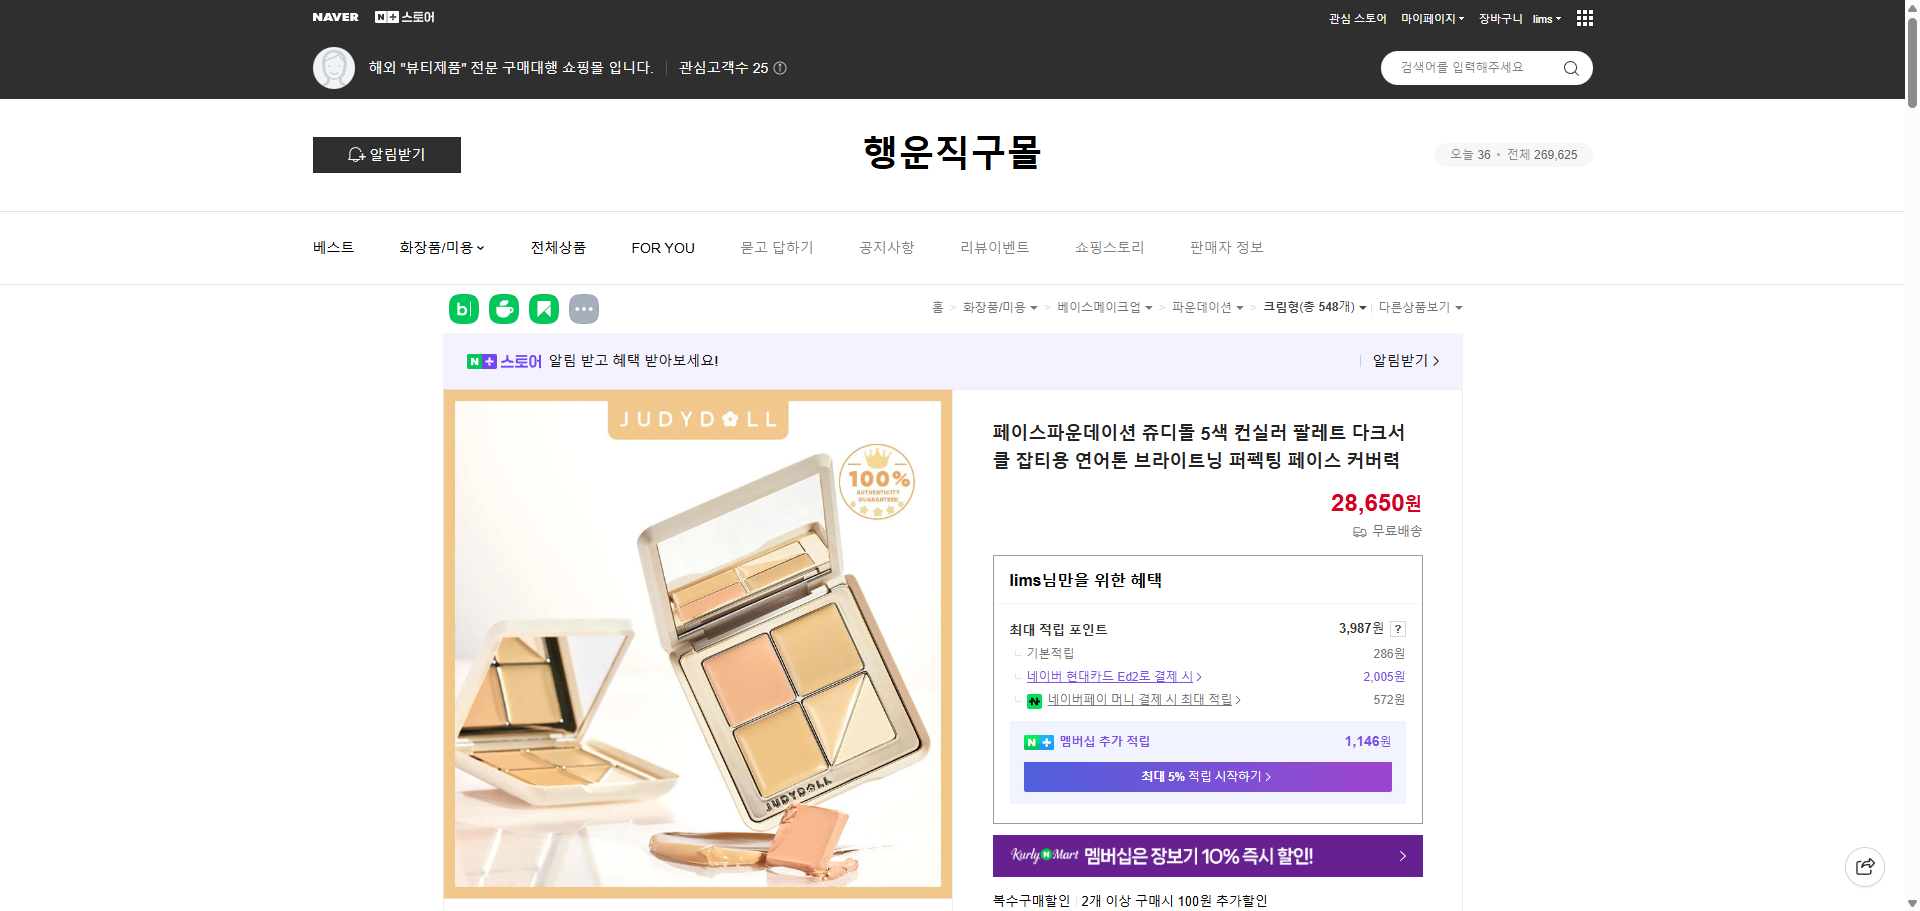Save the product with Naver Keep bookmark
Screen dimensions: 1920x911
pyautogui.click(x=543, y=309)
